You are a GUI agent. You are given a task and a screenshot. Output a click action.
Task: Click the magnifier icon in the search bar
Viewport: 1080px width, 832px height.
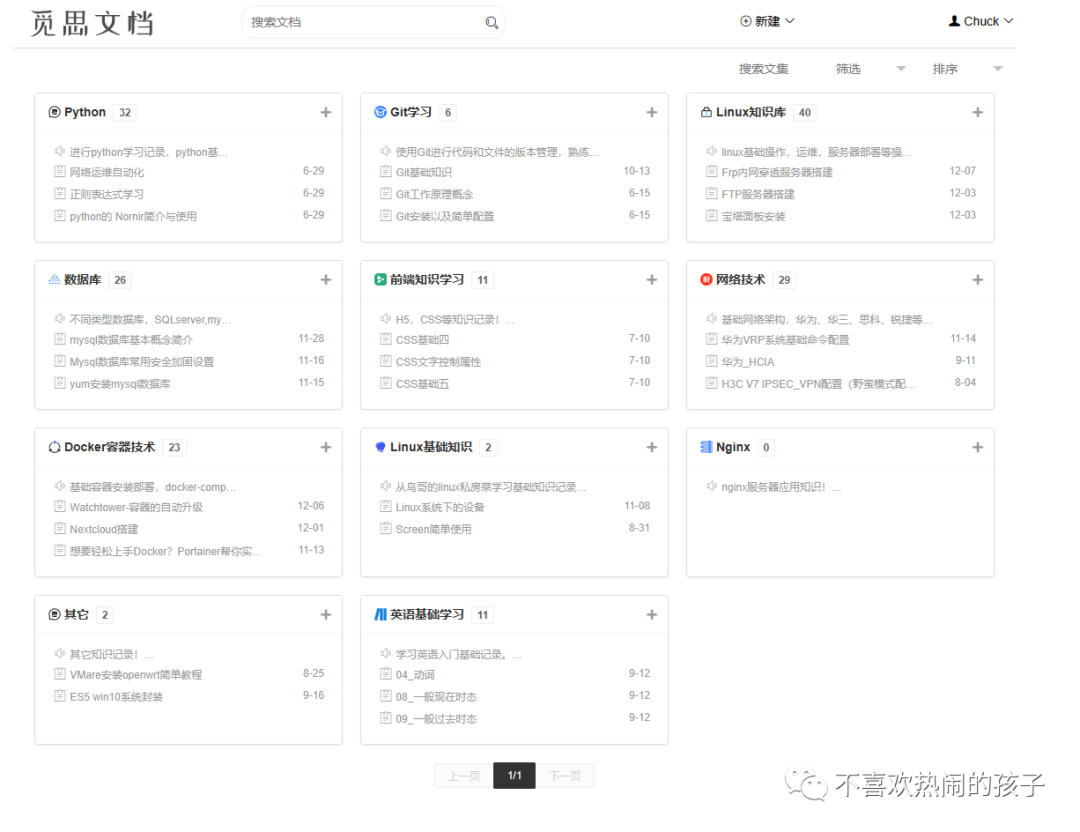click(490, 21)
